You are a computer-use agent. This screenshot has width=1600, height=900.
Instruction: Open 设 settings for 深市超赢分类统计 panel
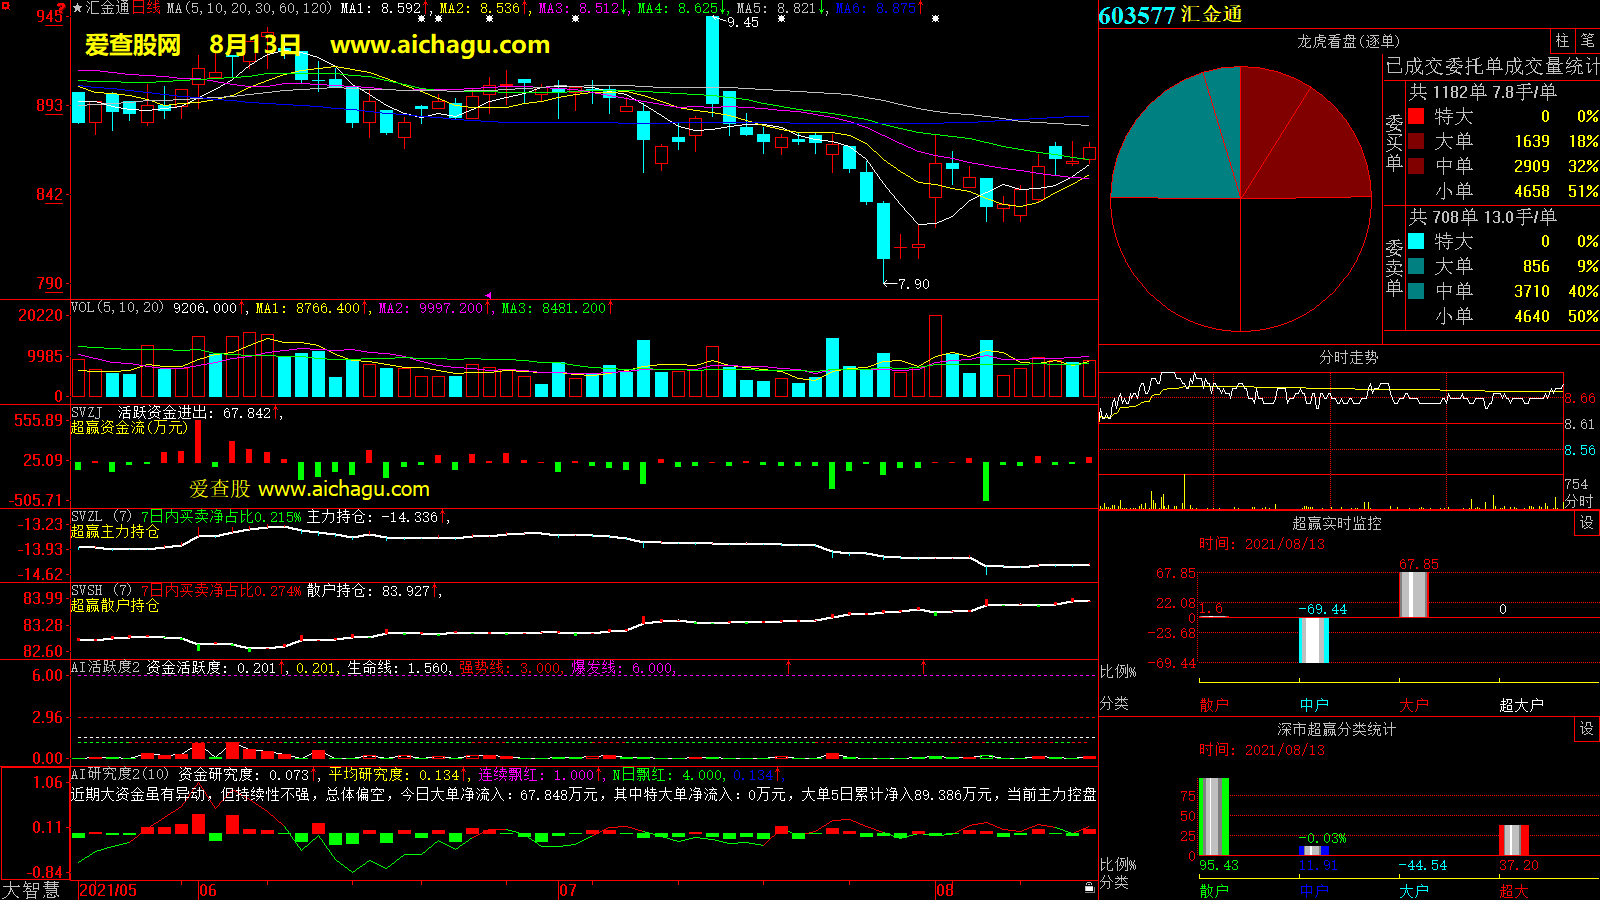click(x=1587, y=729)
